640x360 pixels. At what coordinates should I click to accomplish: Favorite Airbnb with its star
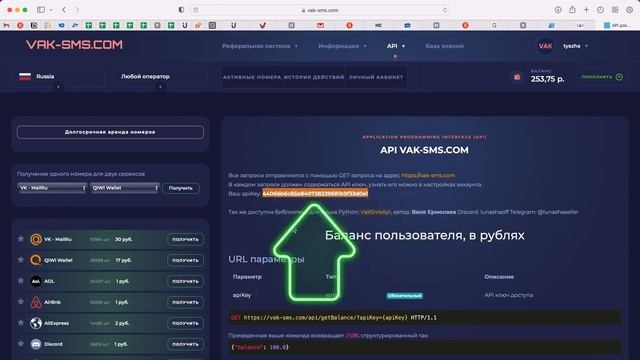pos(21,302)
